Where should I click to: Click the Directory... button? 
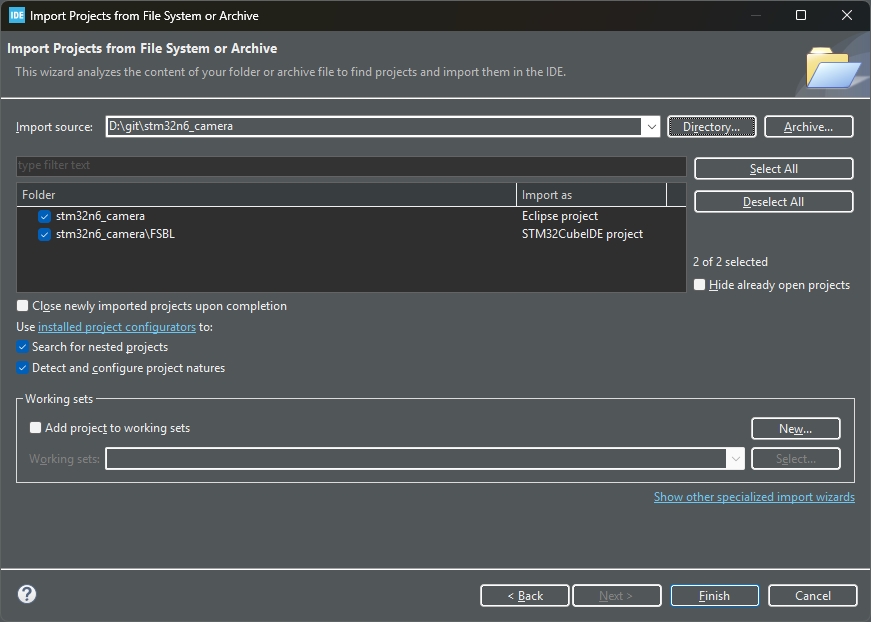(711, 127)
